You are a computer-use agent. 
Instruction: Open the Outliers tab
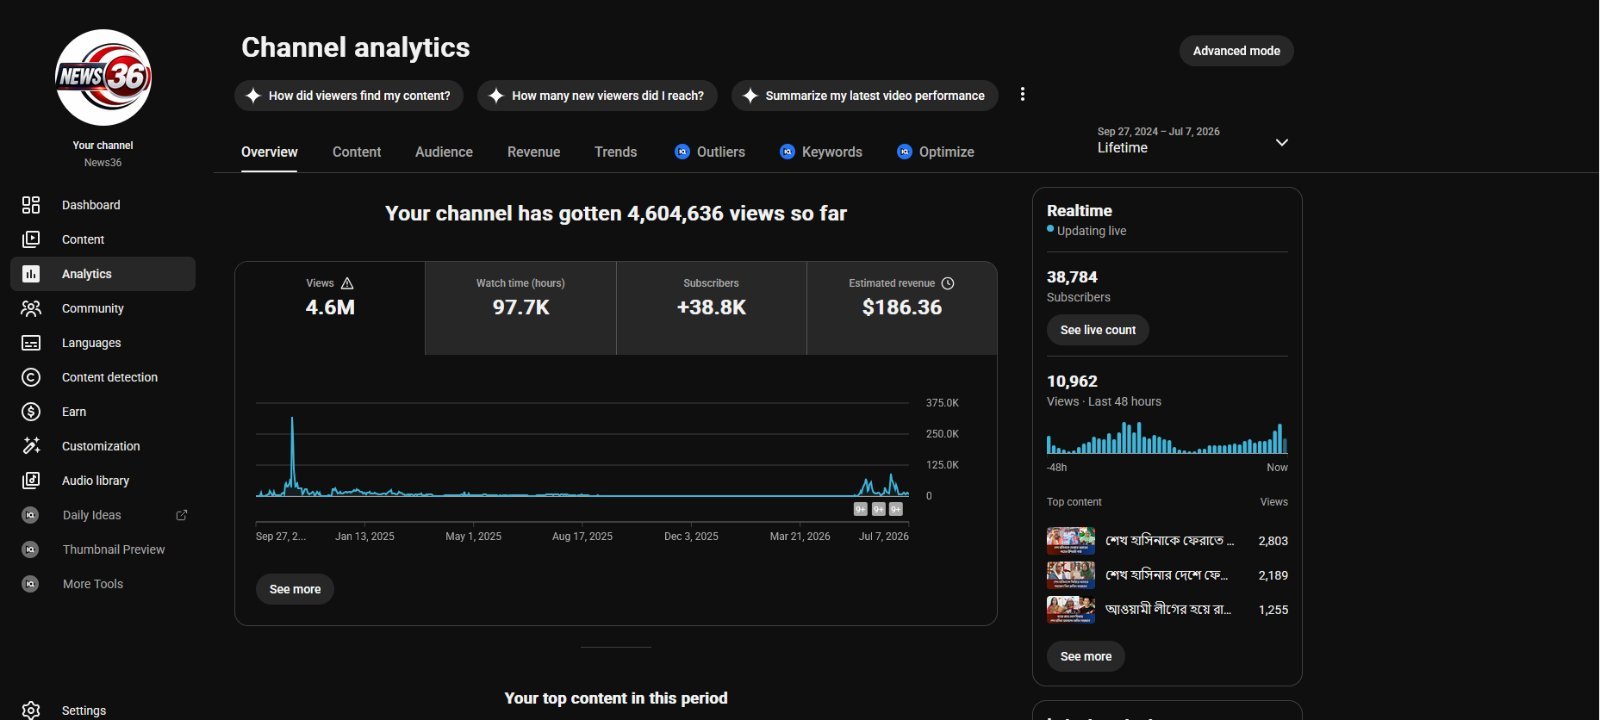point(710,152)
